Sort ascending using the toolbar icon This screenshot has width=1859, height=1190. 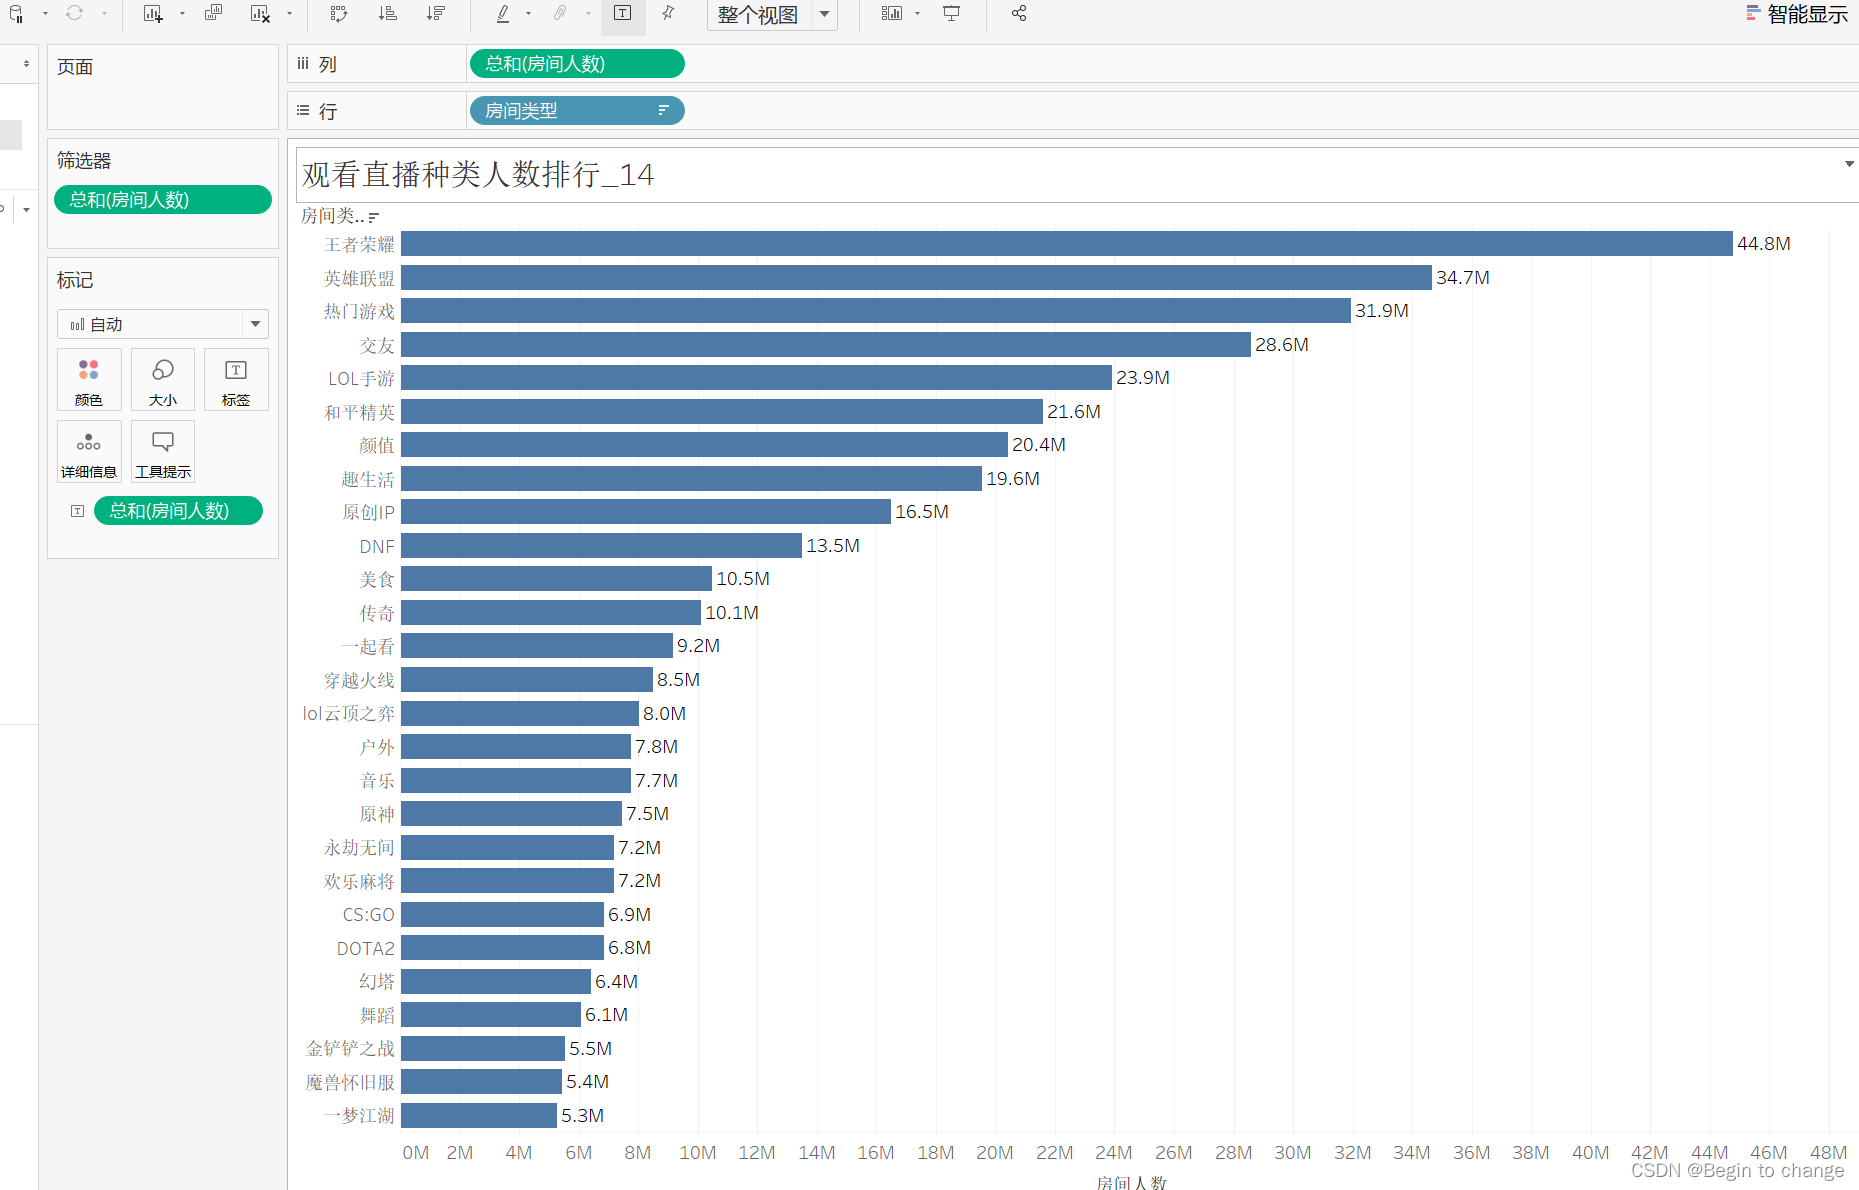pos(387,13)
